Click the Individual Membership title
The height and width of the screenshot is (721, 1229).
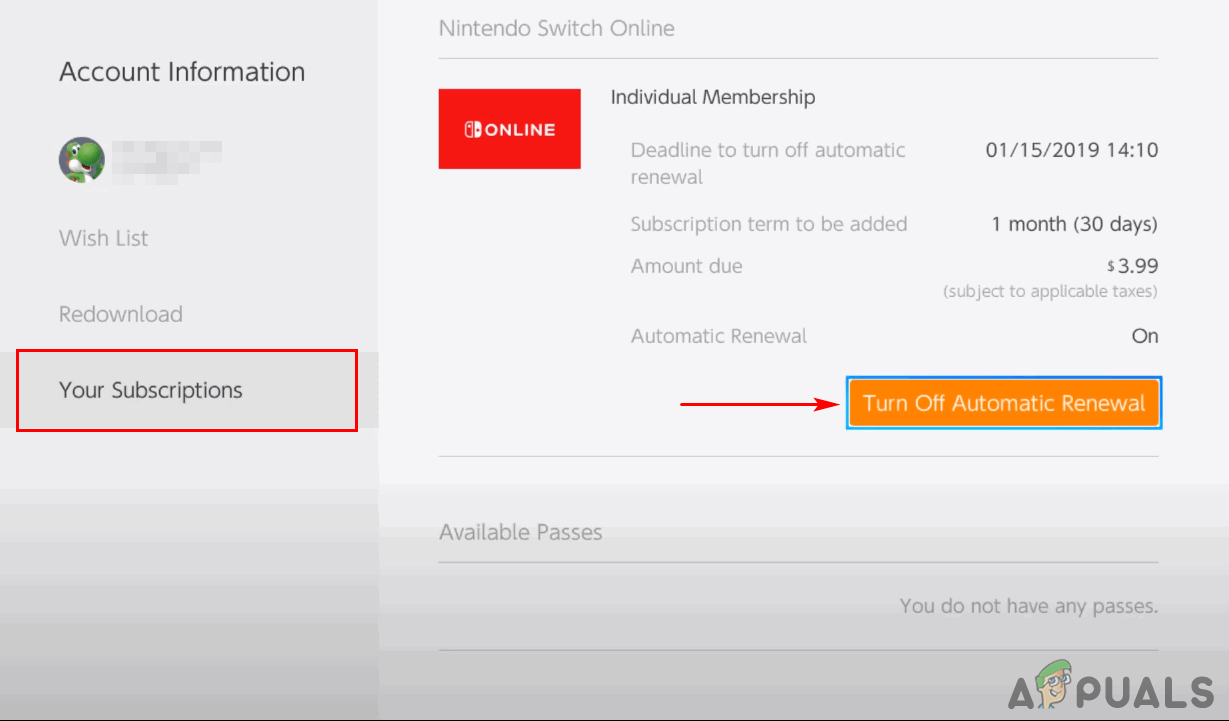(x=712, y=97)
